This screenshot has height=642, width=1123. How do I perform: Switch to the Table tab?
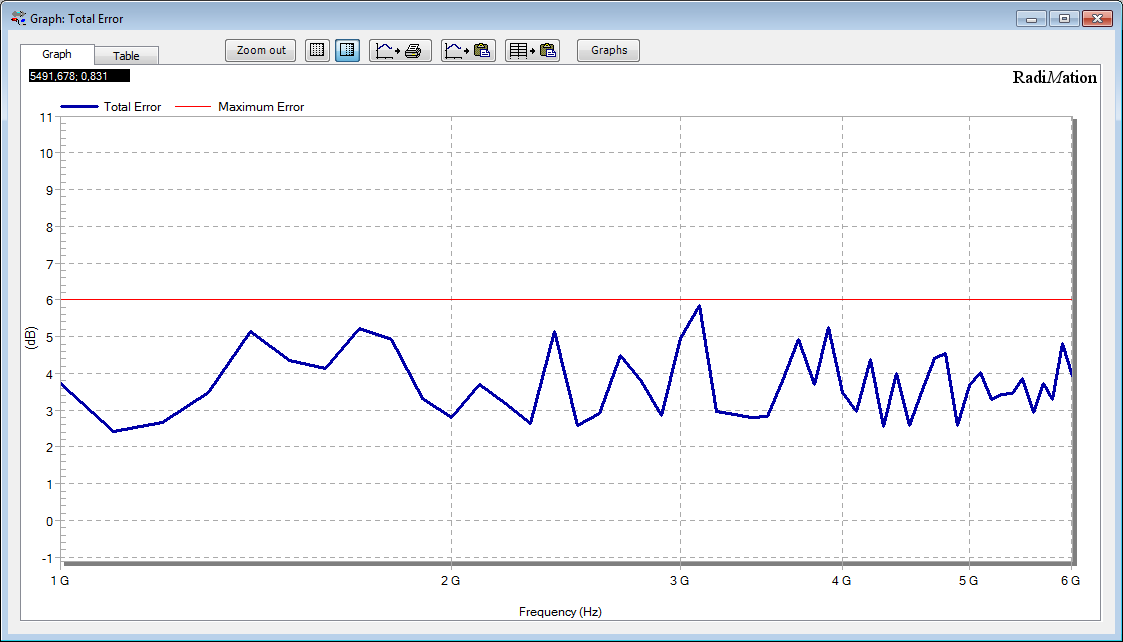coord(126,56)
